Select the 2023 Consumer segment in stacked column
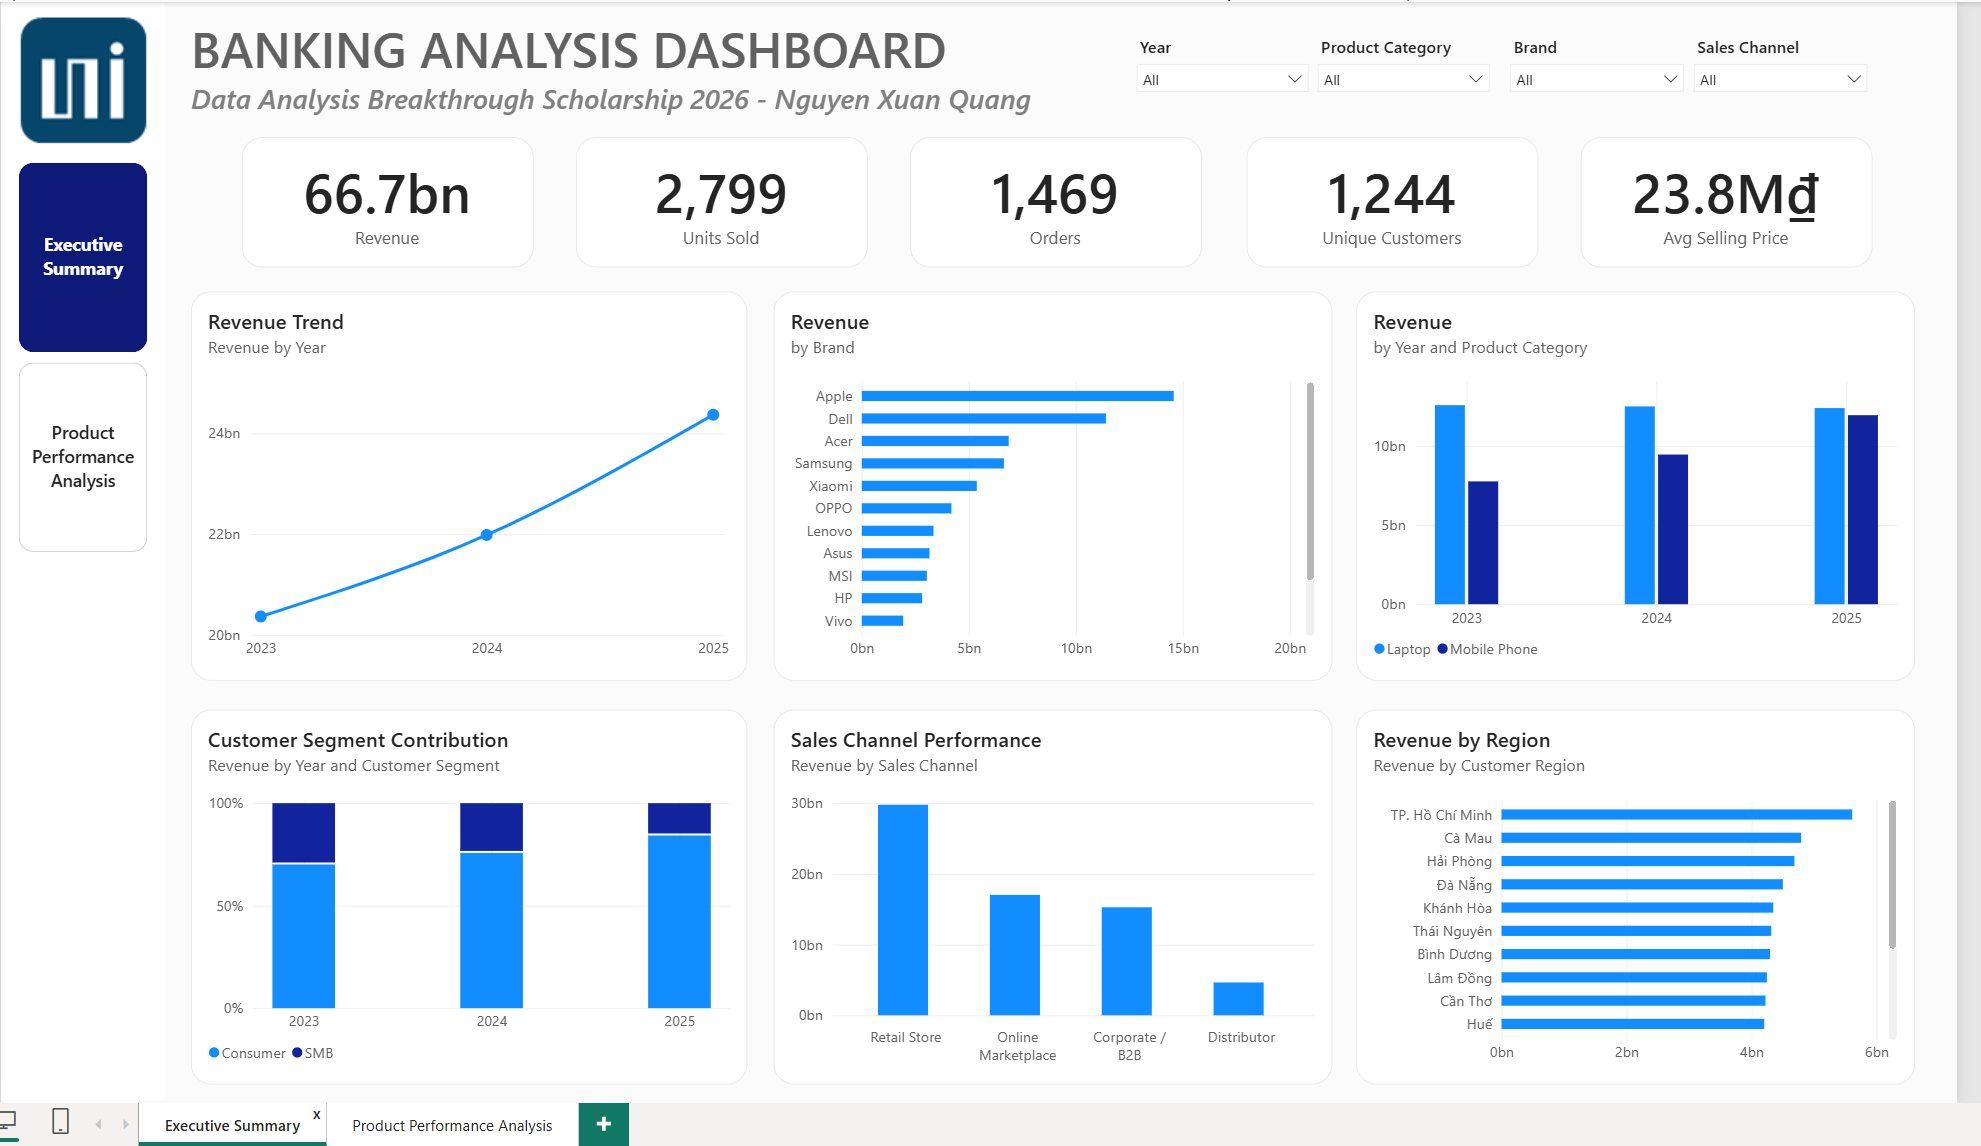Screen dimensions: 1981x1146 303,936
